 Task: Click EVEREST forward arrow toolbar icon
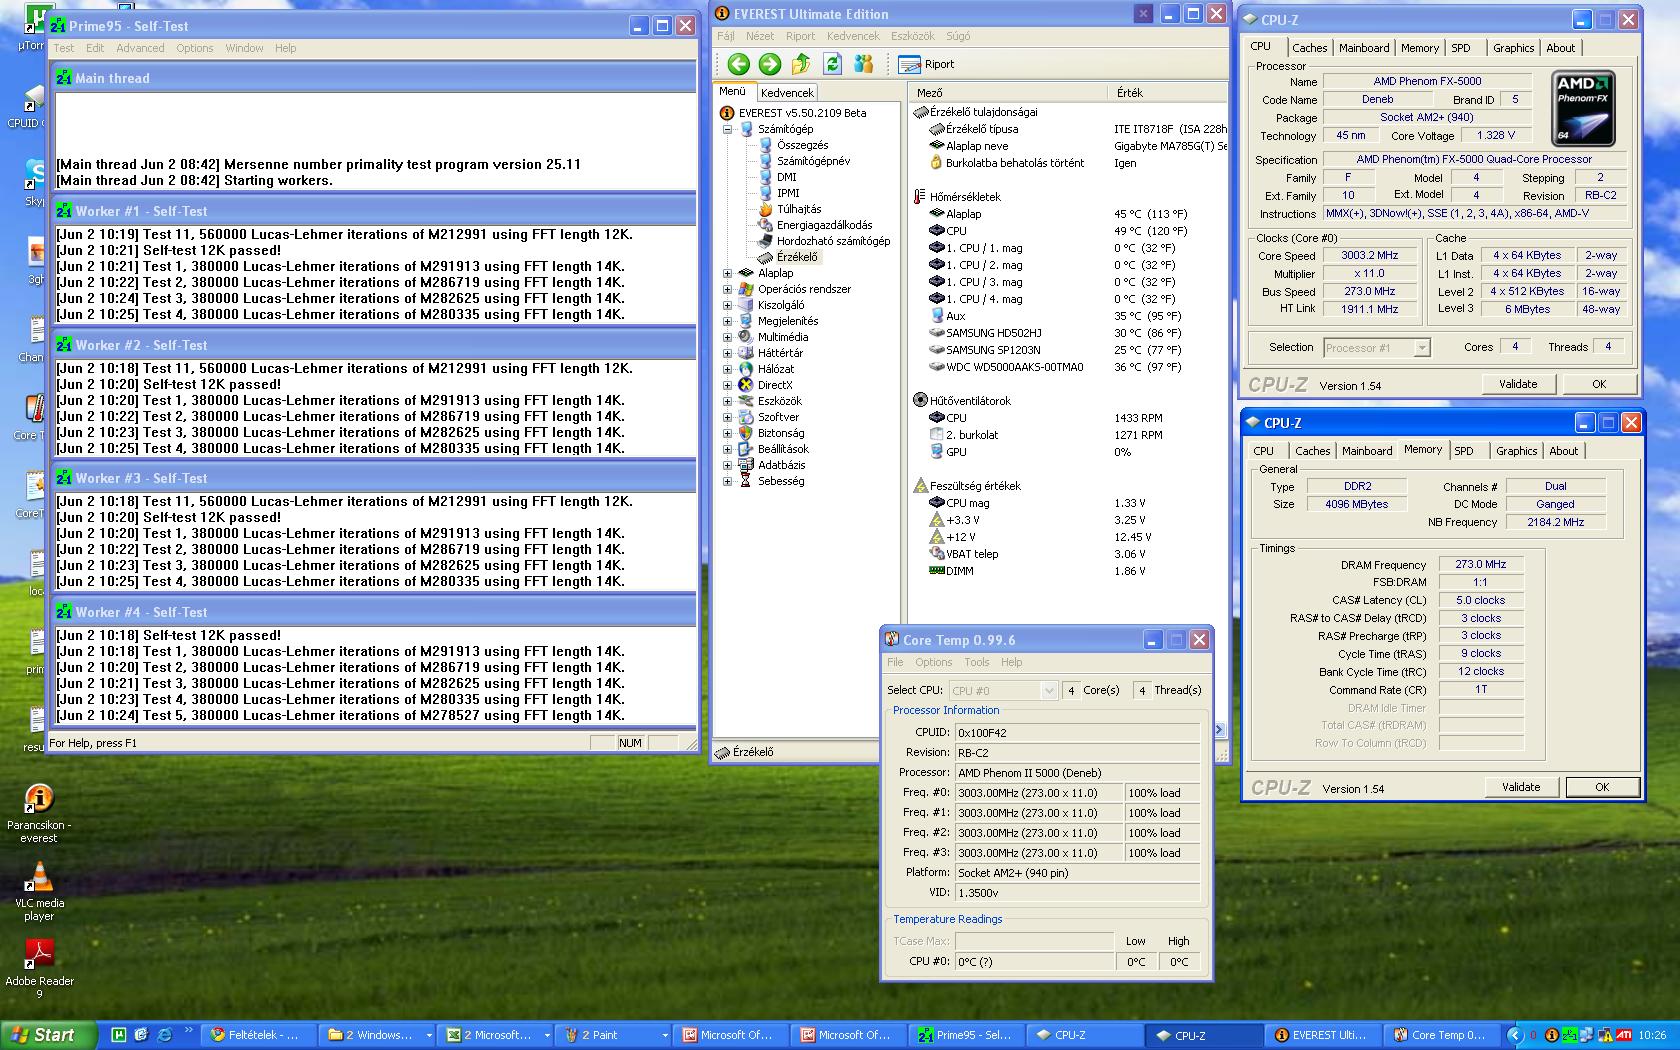coord(769,64)
